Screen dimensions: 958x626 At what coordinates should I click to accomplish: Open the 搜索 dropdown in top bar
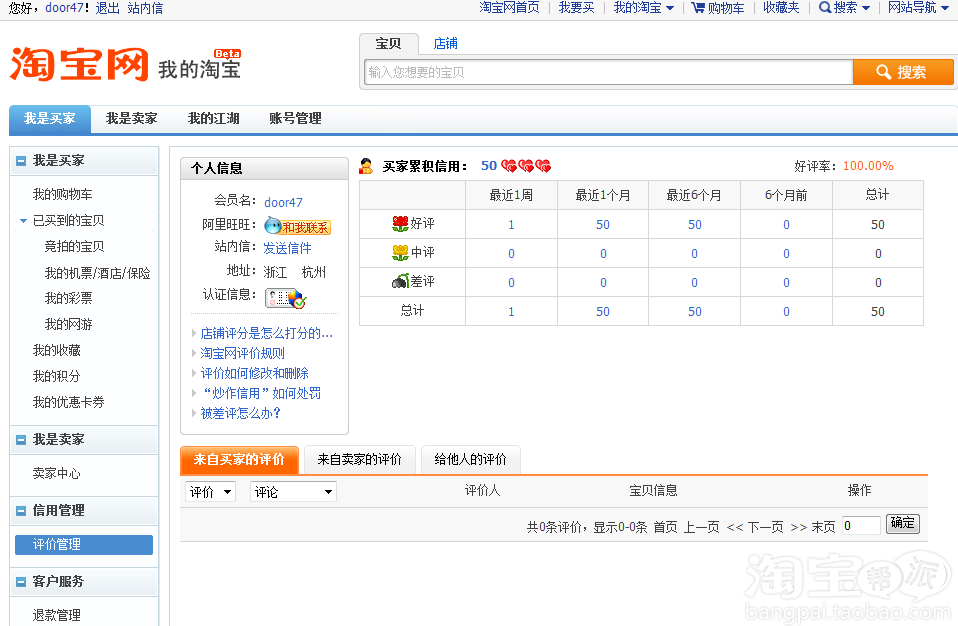pos(844,8)
